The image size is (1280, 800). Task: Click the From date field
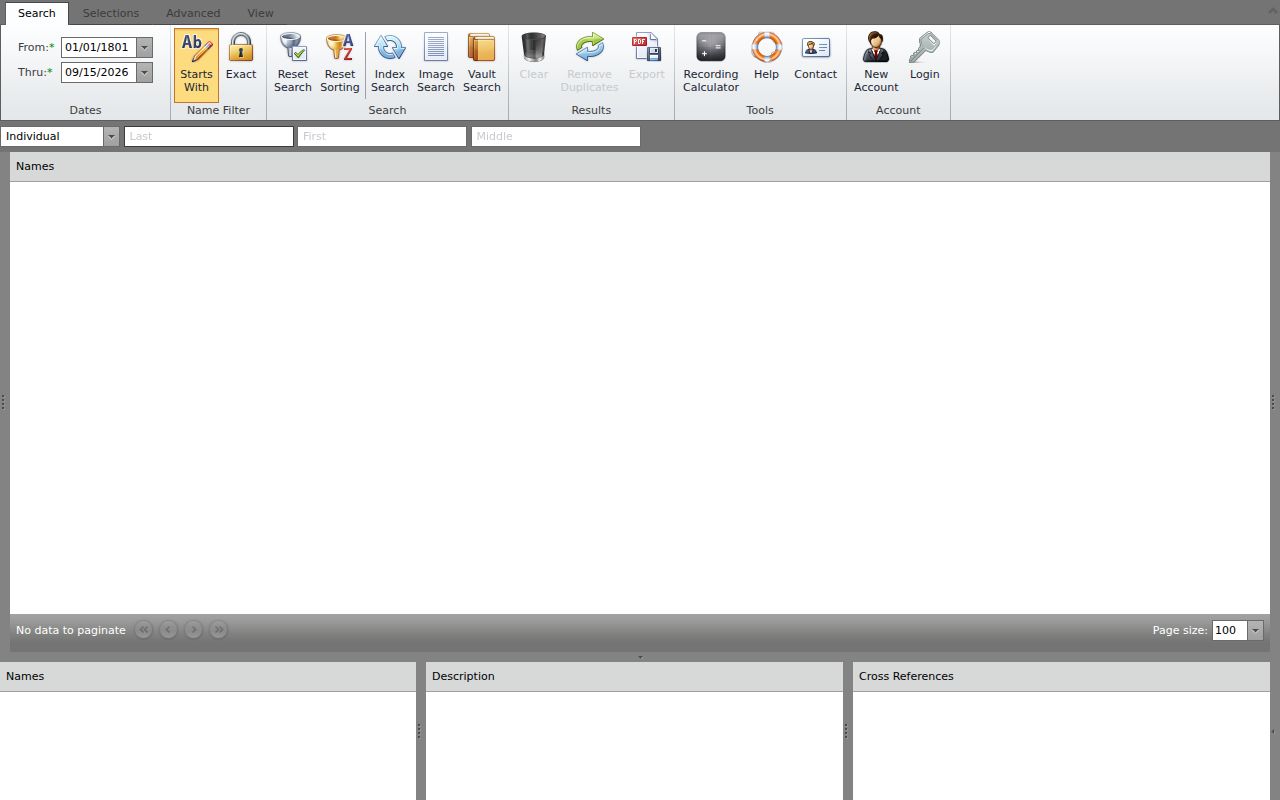(99, 47)
